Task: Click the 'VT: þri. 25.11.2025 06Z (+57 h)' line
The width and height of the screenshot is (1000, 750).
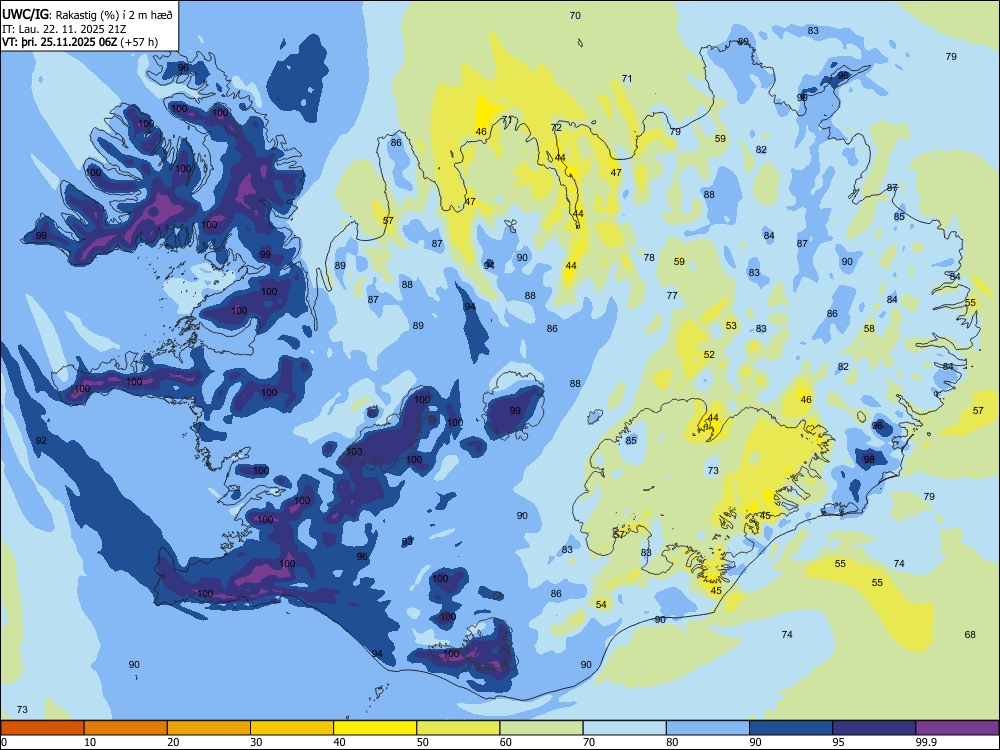Action: pos(80,42)
